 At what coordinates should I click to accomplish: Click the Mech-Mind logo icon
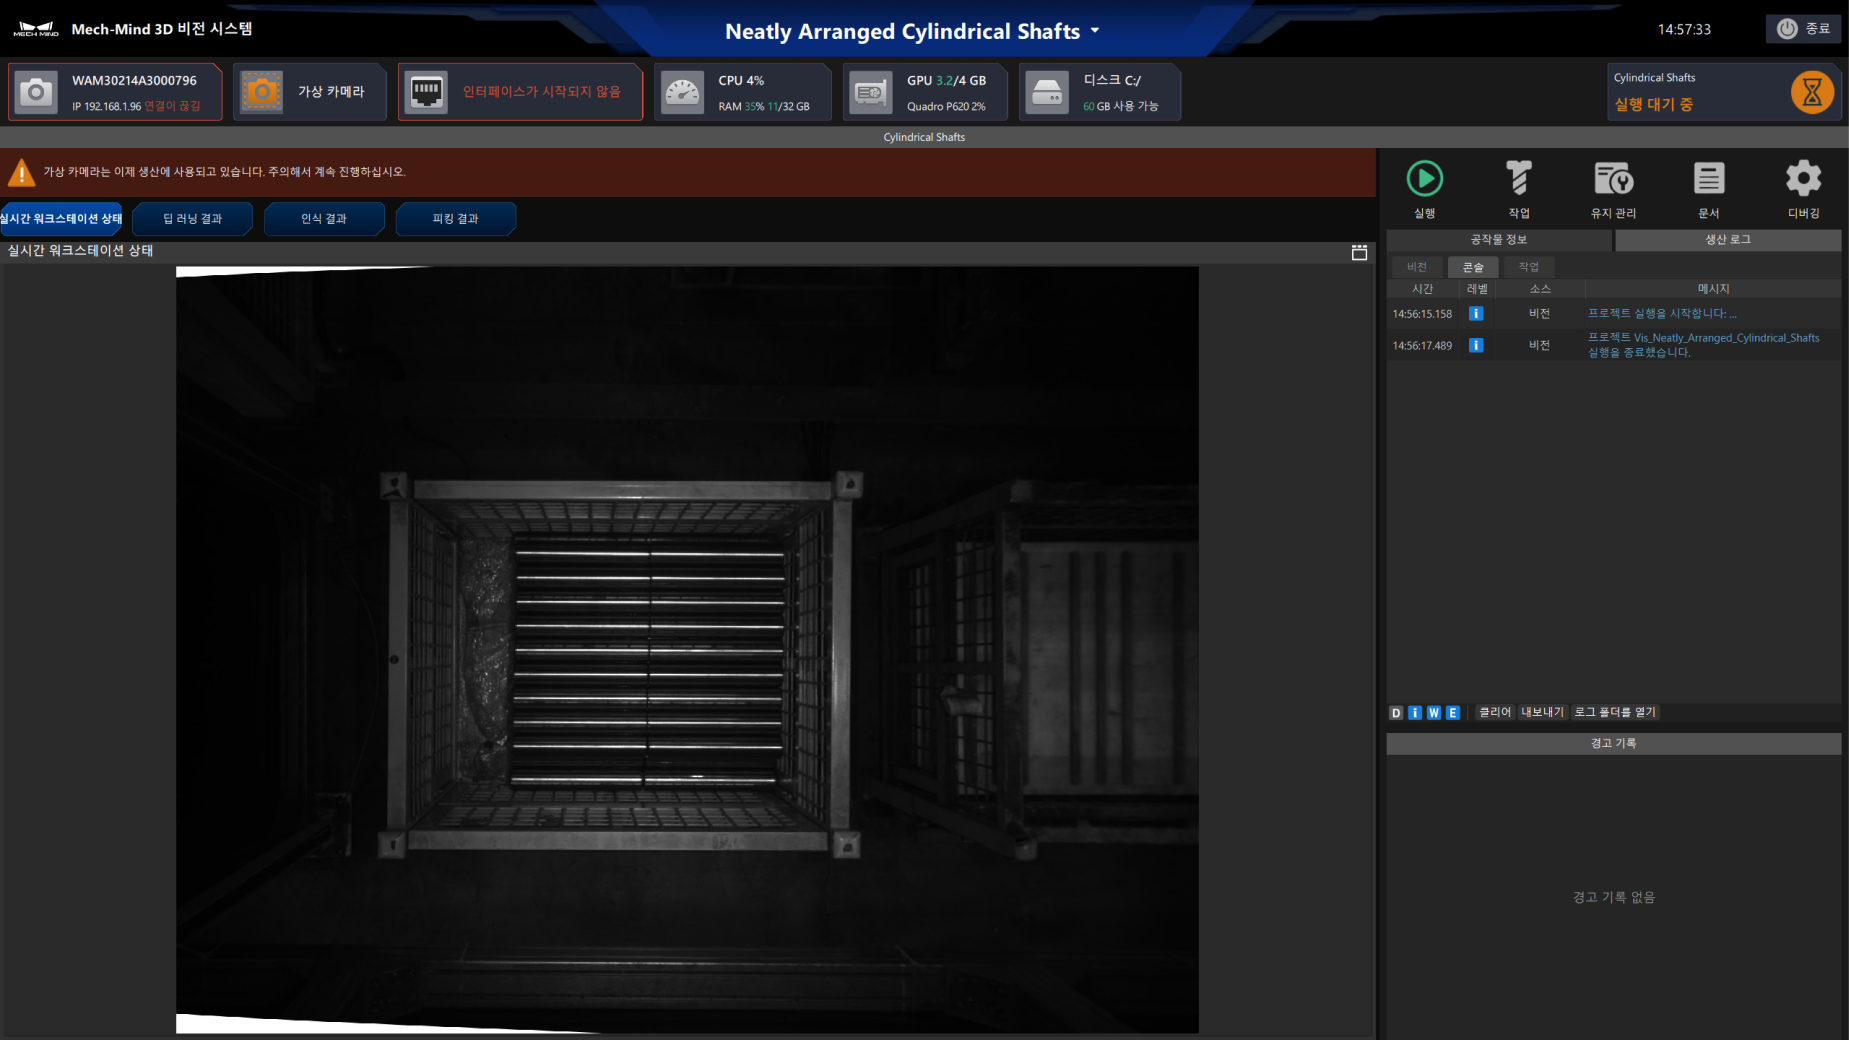(x=36, y=29)
